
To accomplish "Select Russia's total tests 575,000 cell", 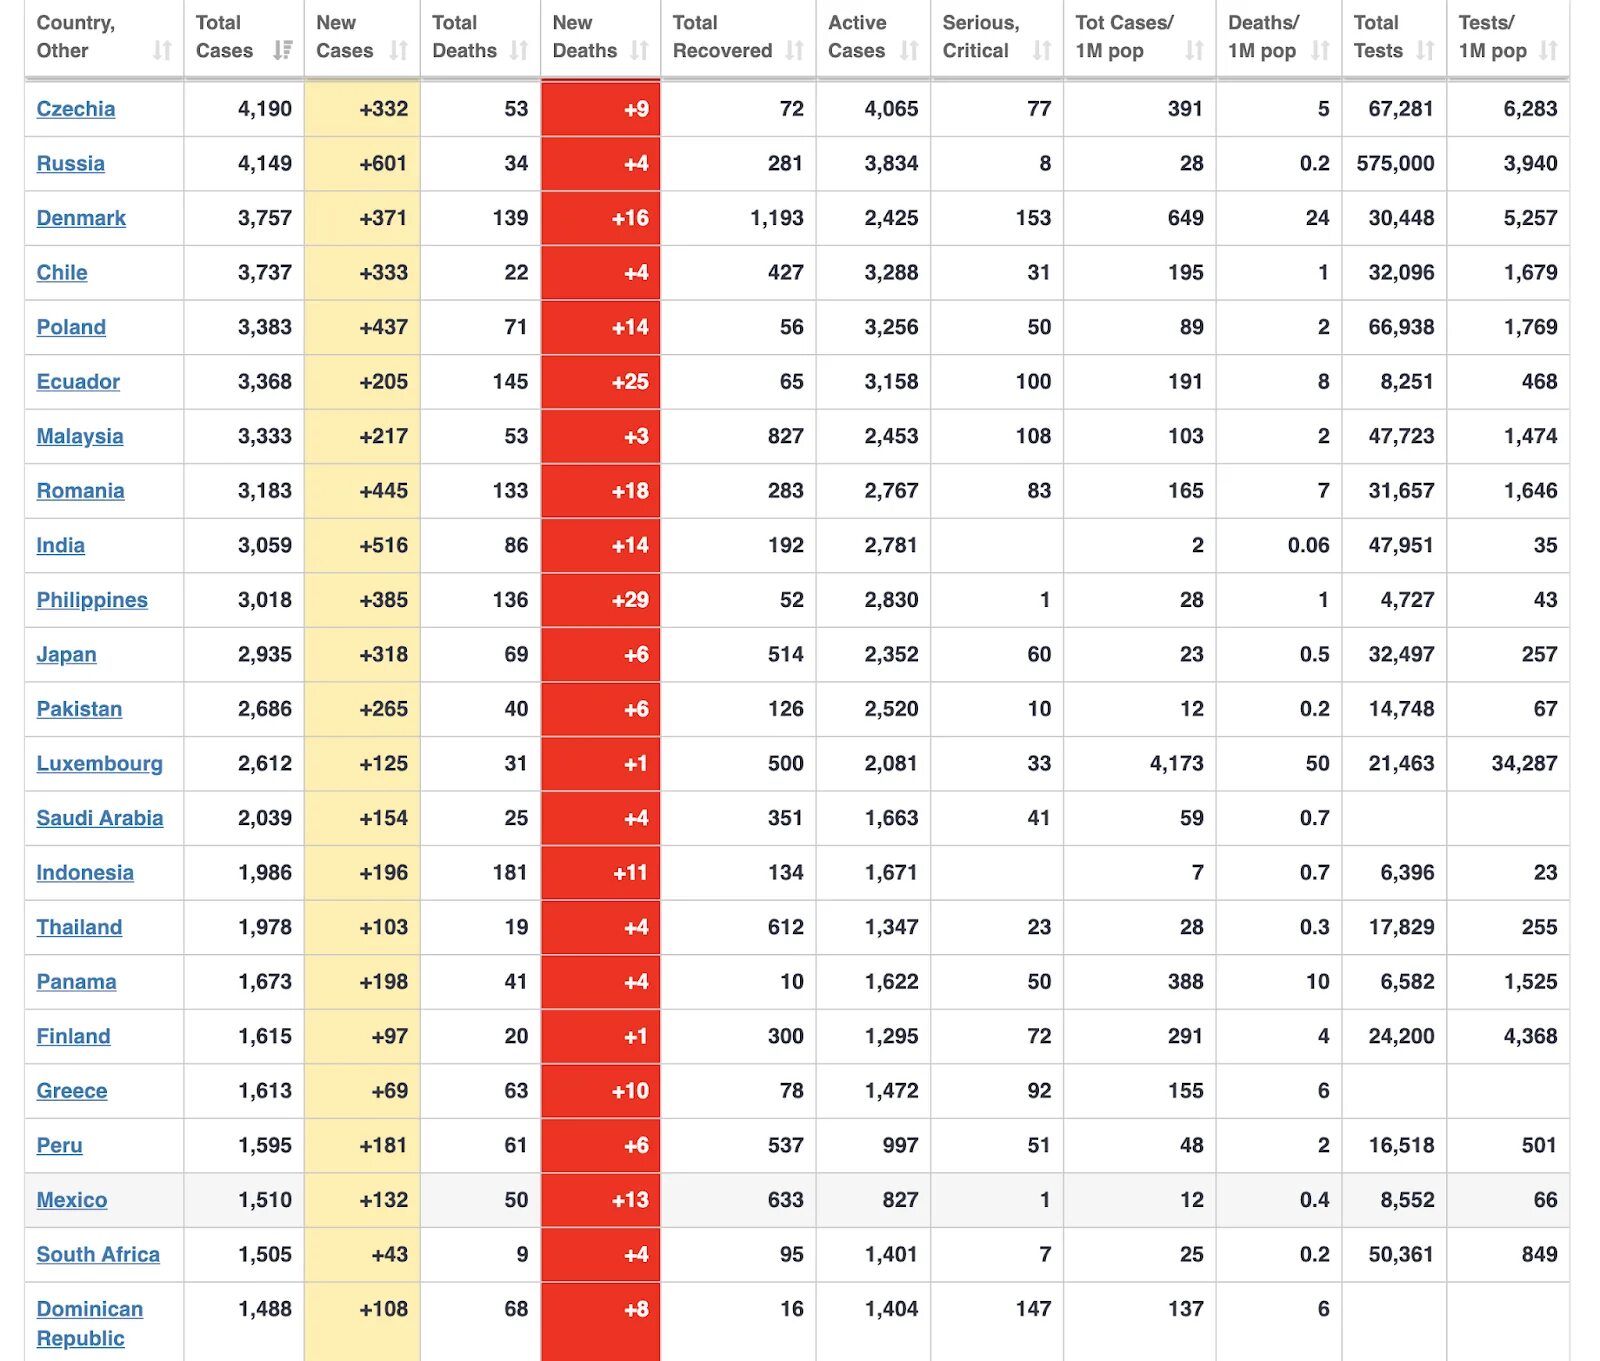I will click(x=1395, y=164).
